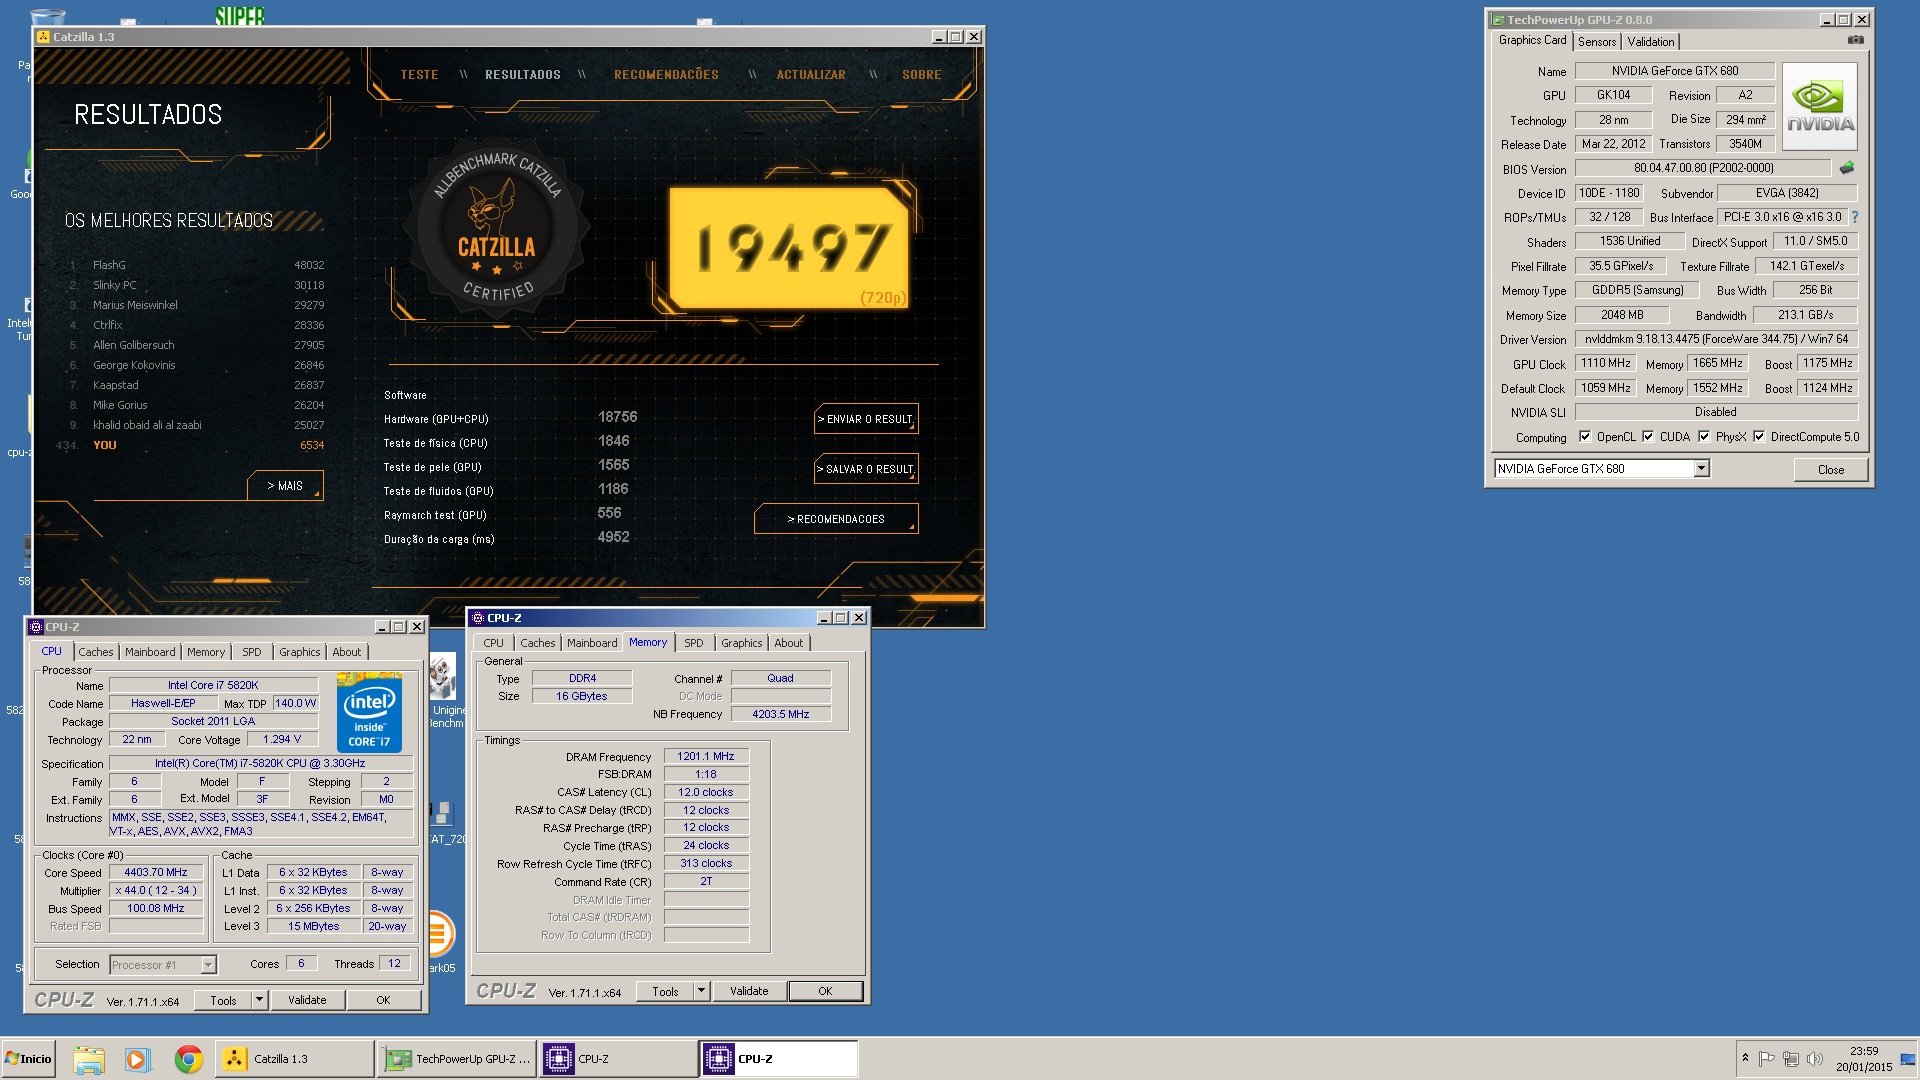Image resolution: width=1920 pixels, height=1080 pixels.
Task: Open Mainboard tab in CPU-Z CPU window
Action: 150,652
